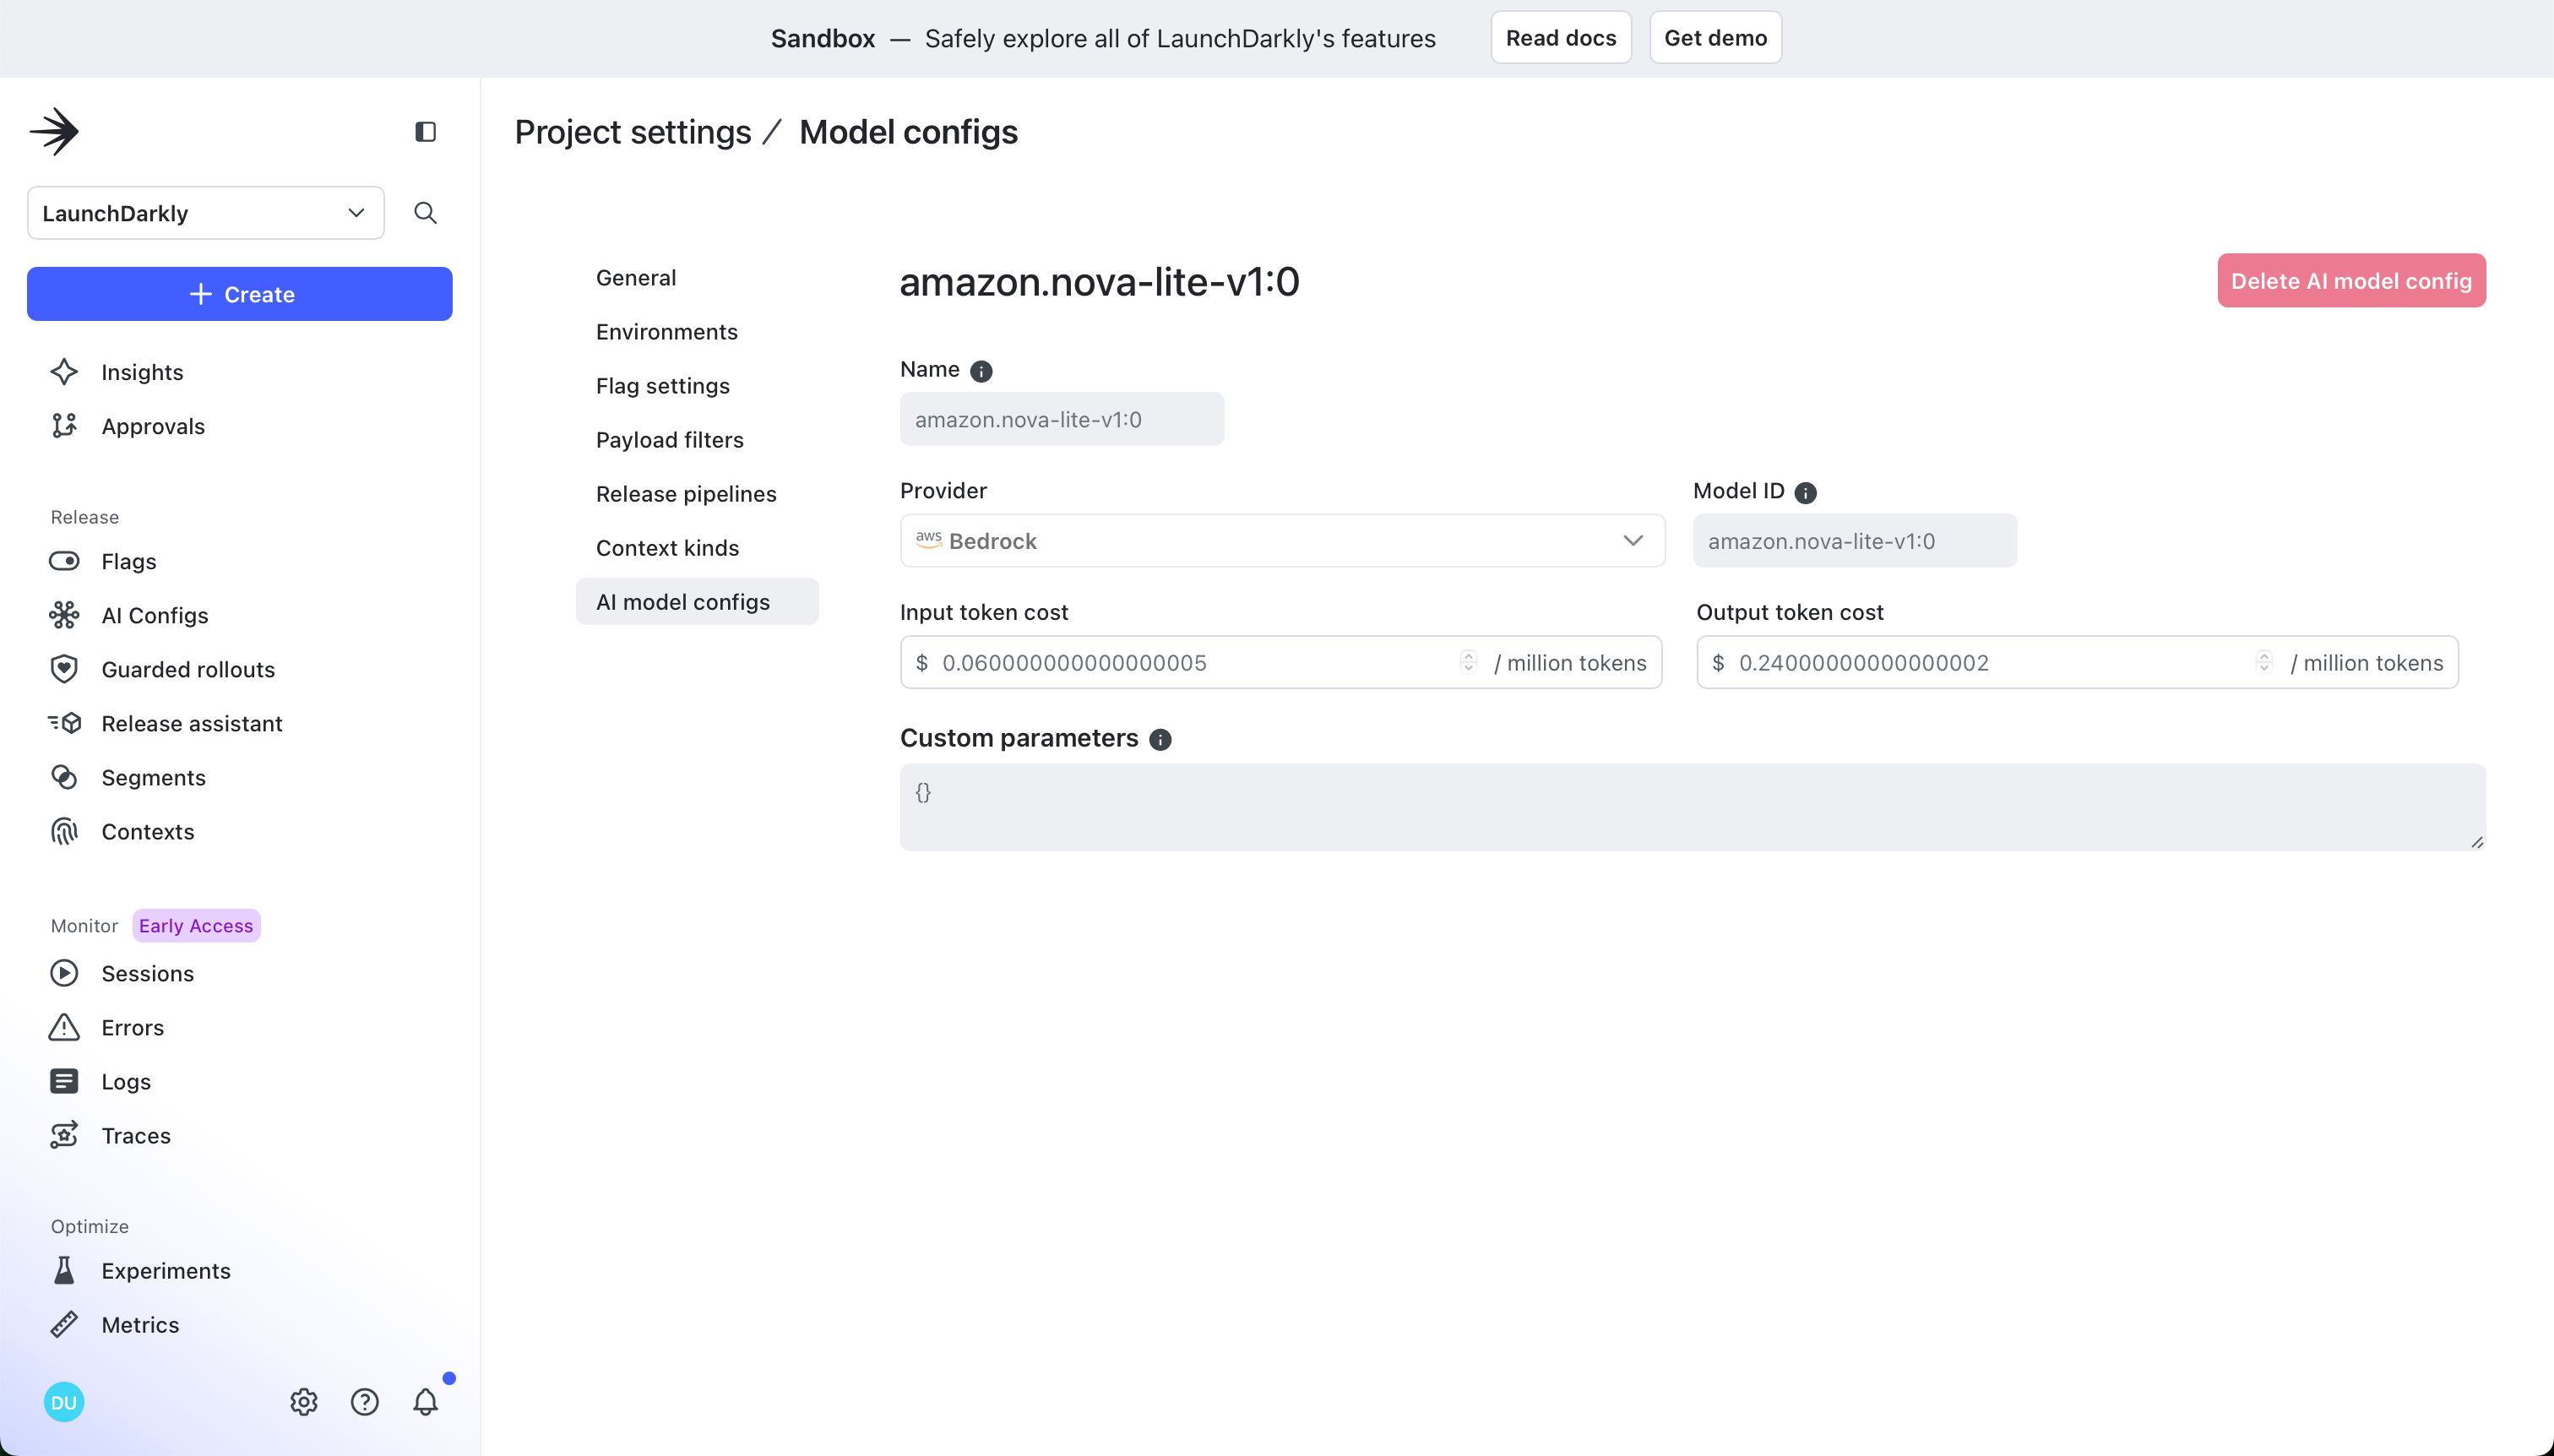Go to Project settings breadcrumb
The height and width of the screenshot is (1456, 2554).
[x=633, y=132]
